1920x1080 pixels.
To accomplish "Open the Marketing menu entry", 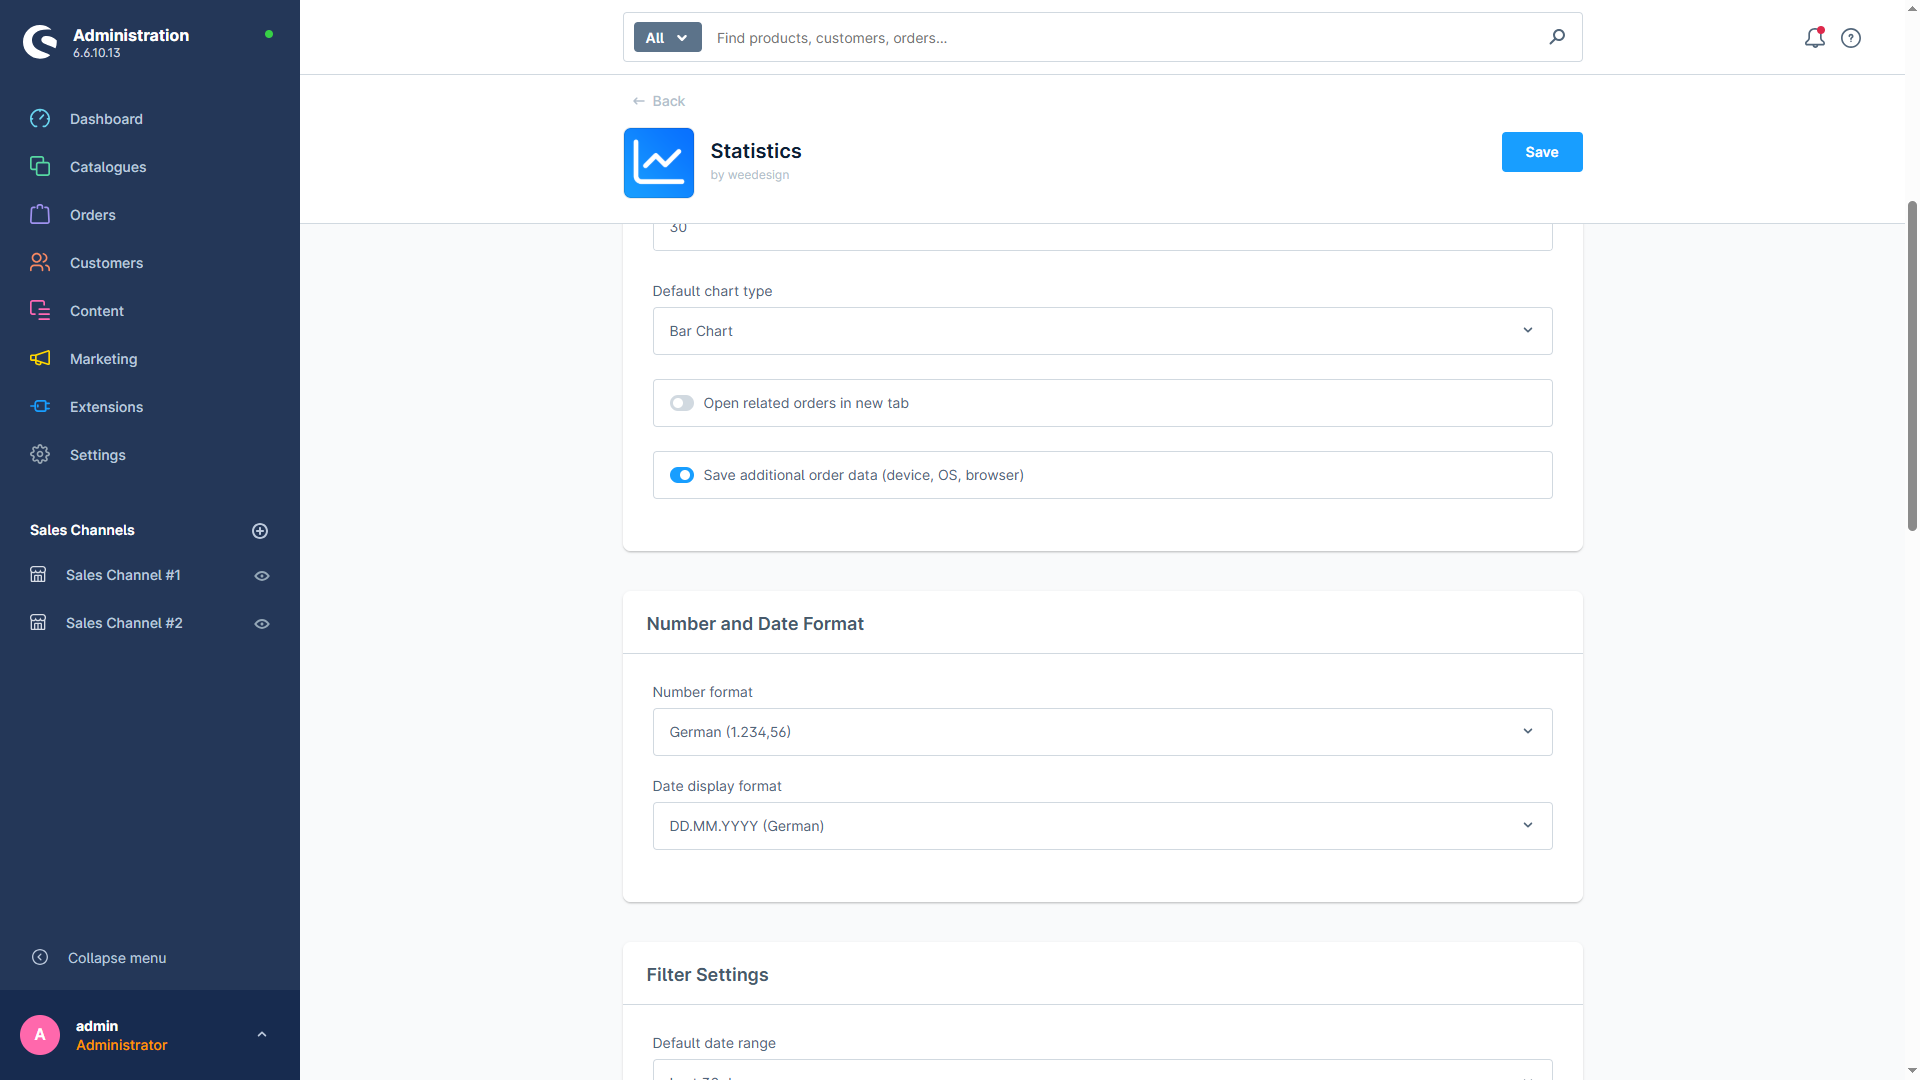I will (x=103, y=359).
